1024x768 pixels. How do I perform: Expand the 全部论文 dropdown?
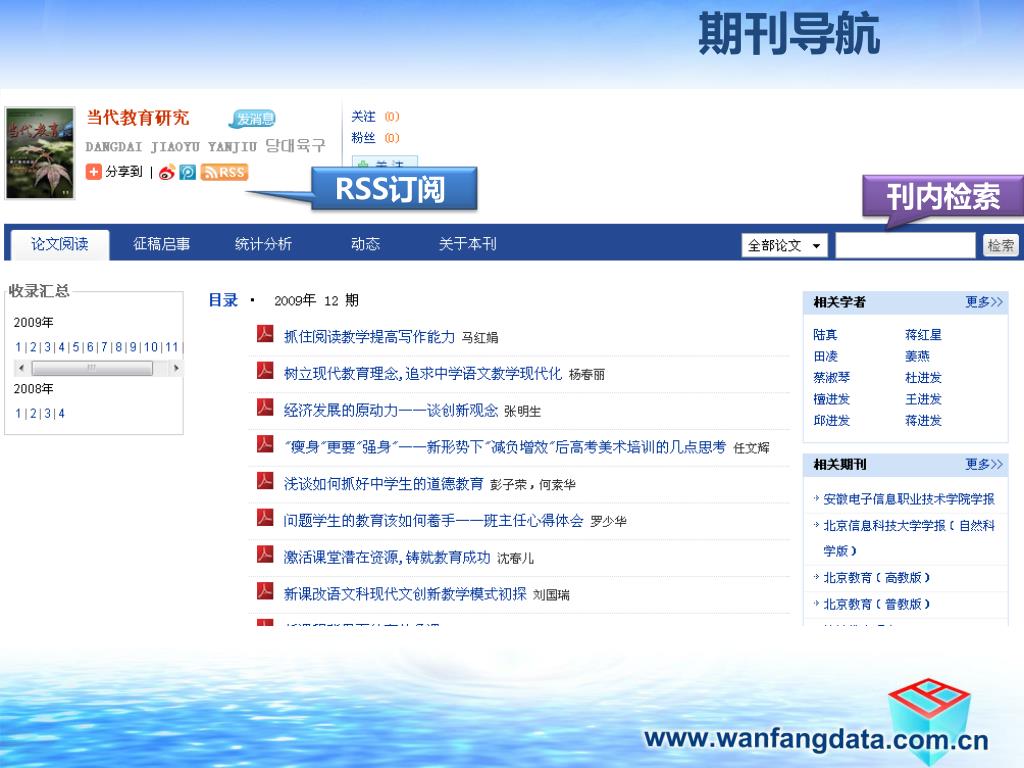pos(784,246)
